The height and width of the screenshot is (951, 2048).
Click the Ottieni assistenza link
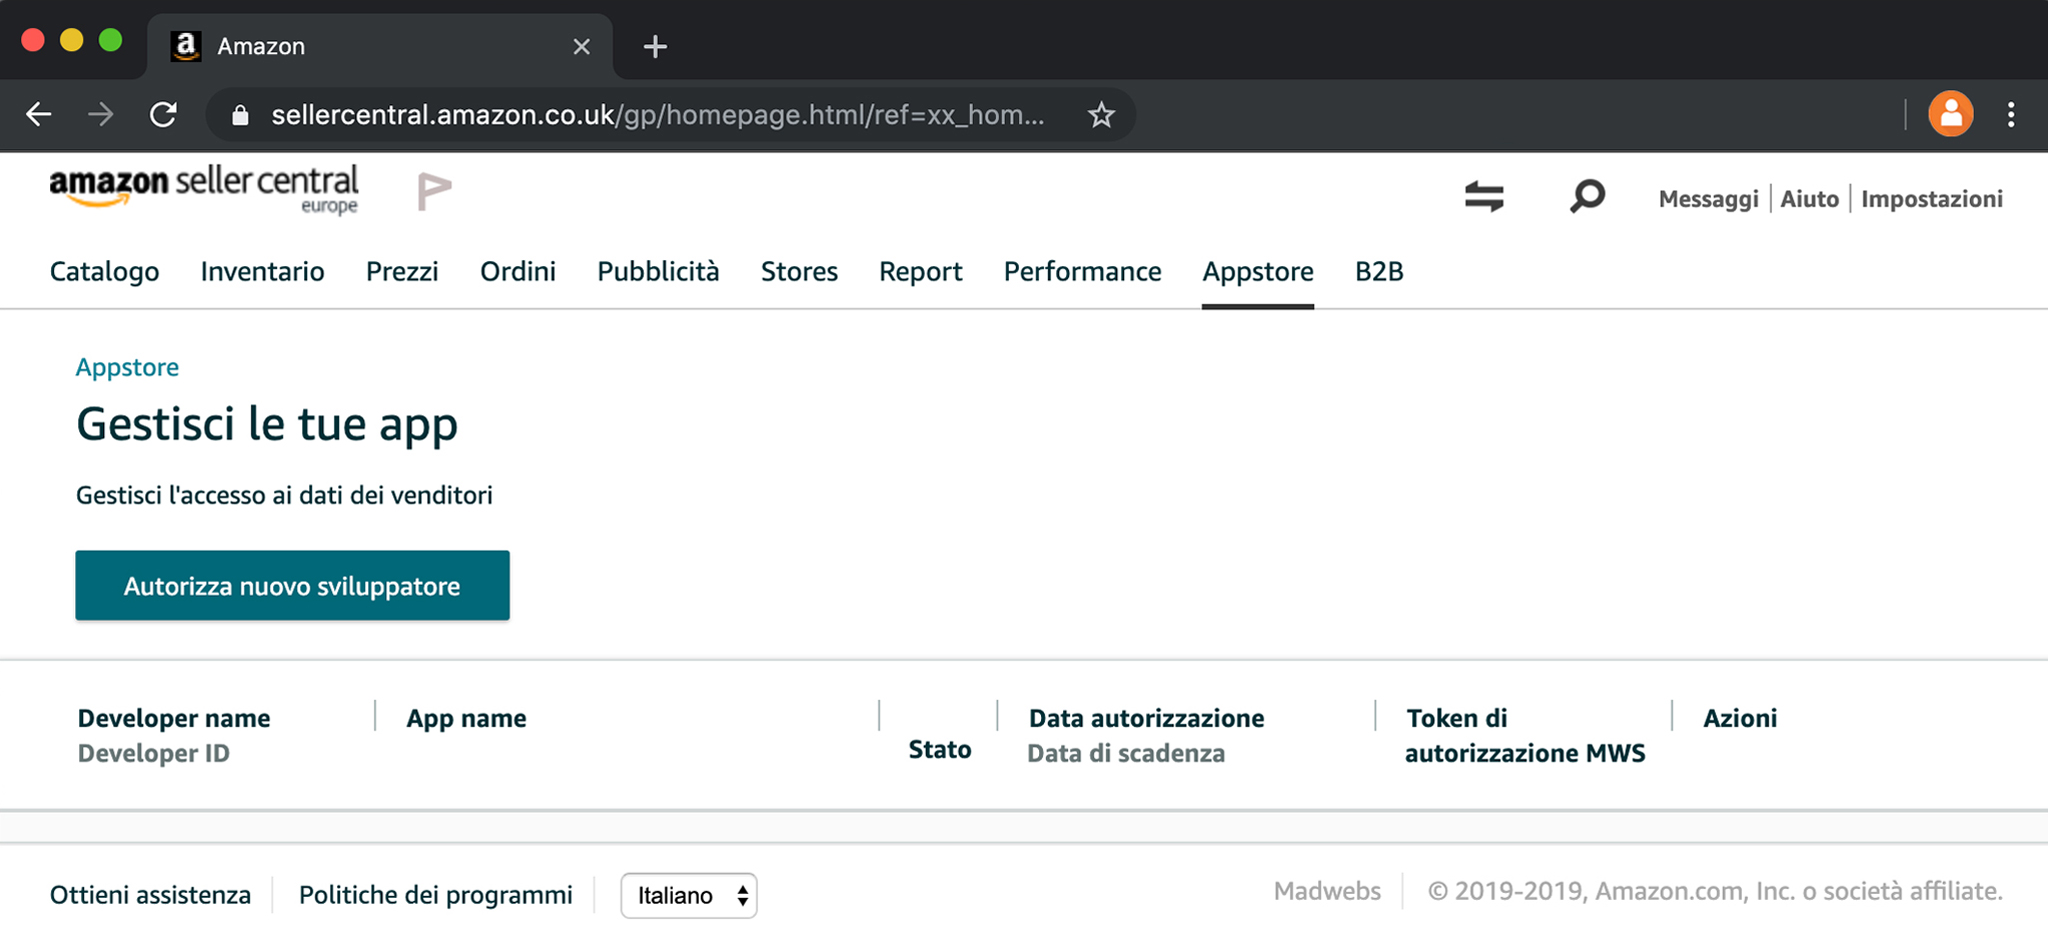150,895
